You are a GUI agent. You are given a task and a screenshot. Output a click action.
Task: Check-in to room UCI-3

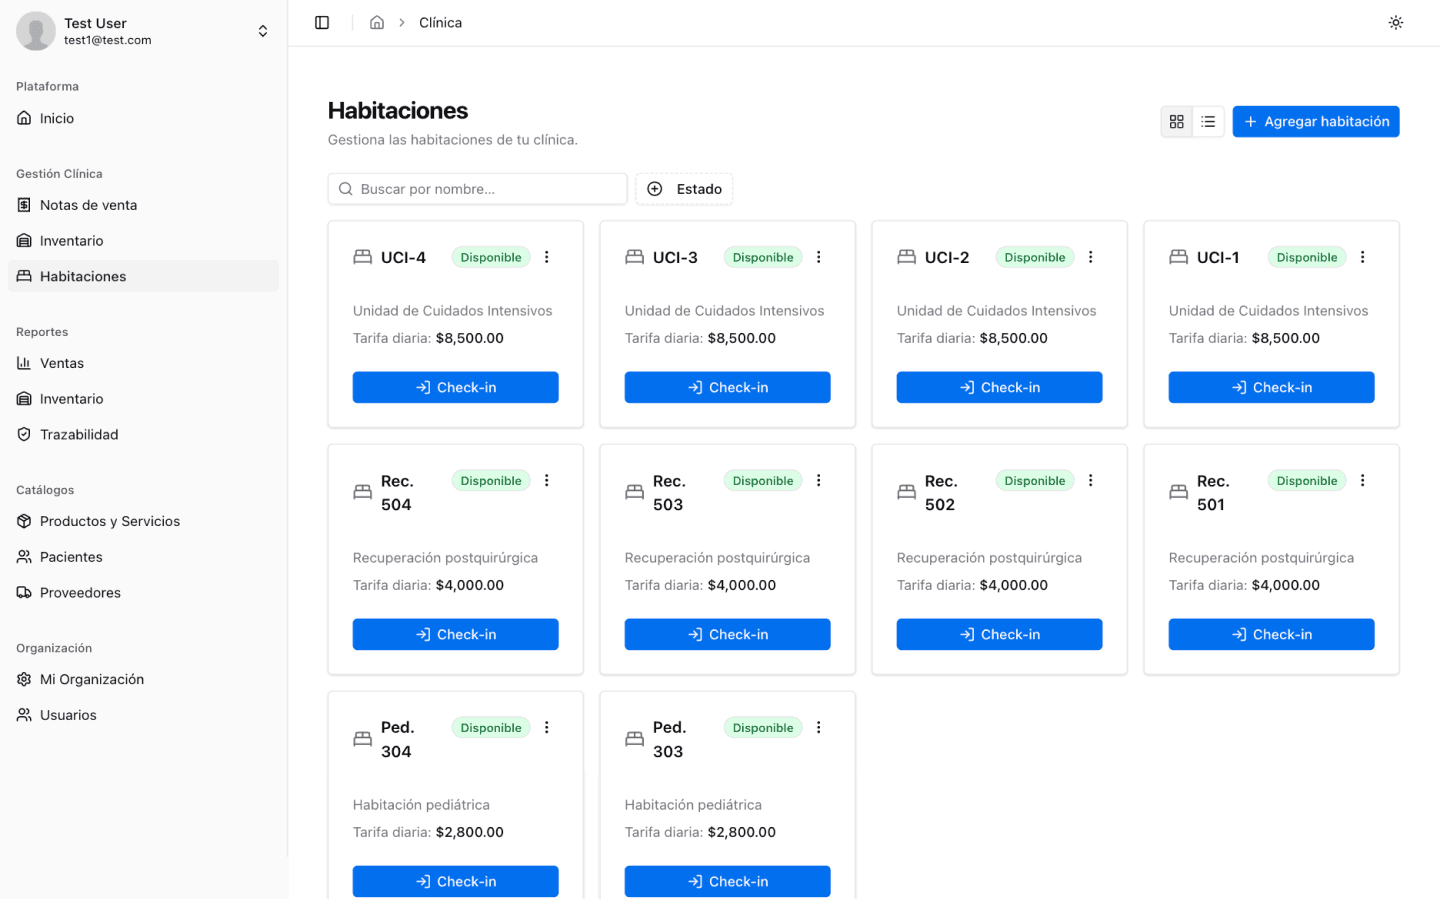point(727,387)
